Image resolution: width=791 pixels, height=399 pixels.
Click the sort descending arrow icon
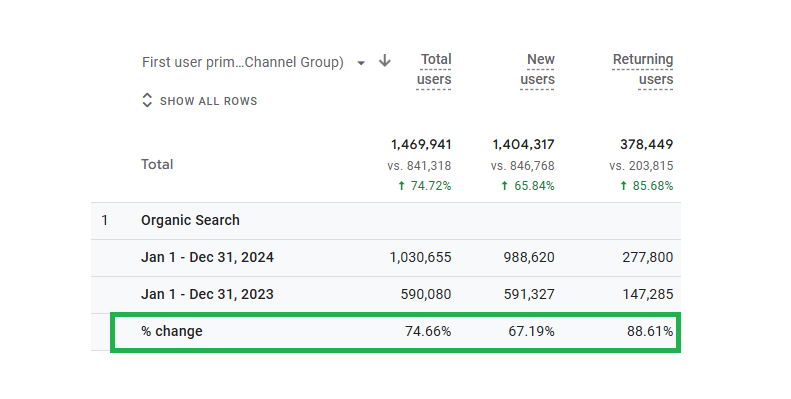385,61
